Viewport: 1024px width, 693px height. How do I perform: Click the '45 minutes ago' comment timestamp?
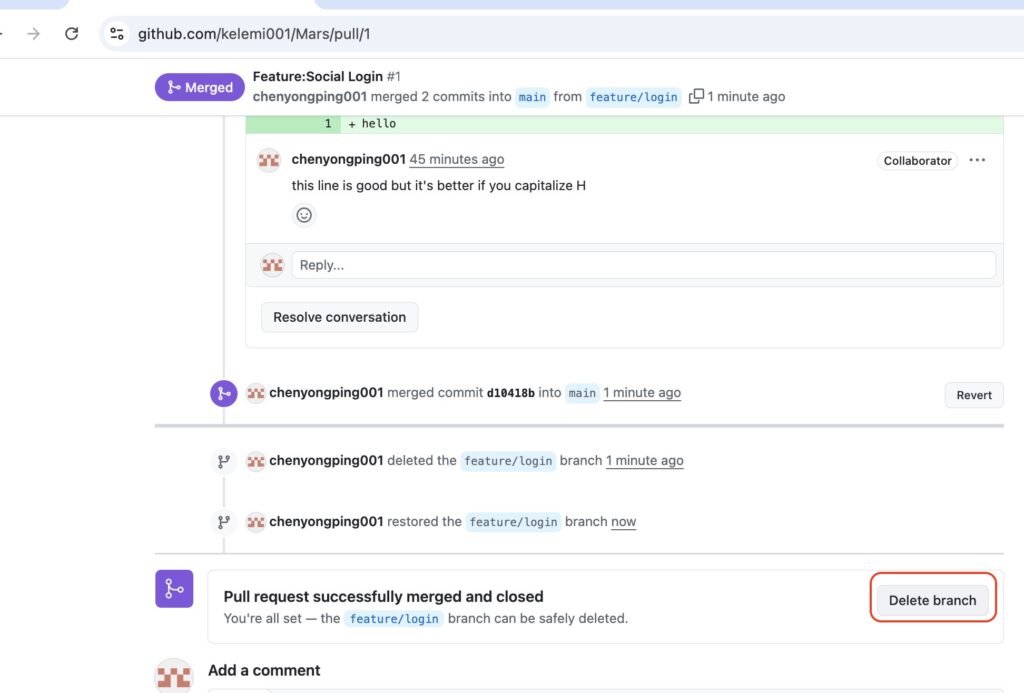456,160
